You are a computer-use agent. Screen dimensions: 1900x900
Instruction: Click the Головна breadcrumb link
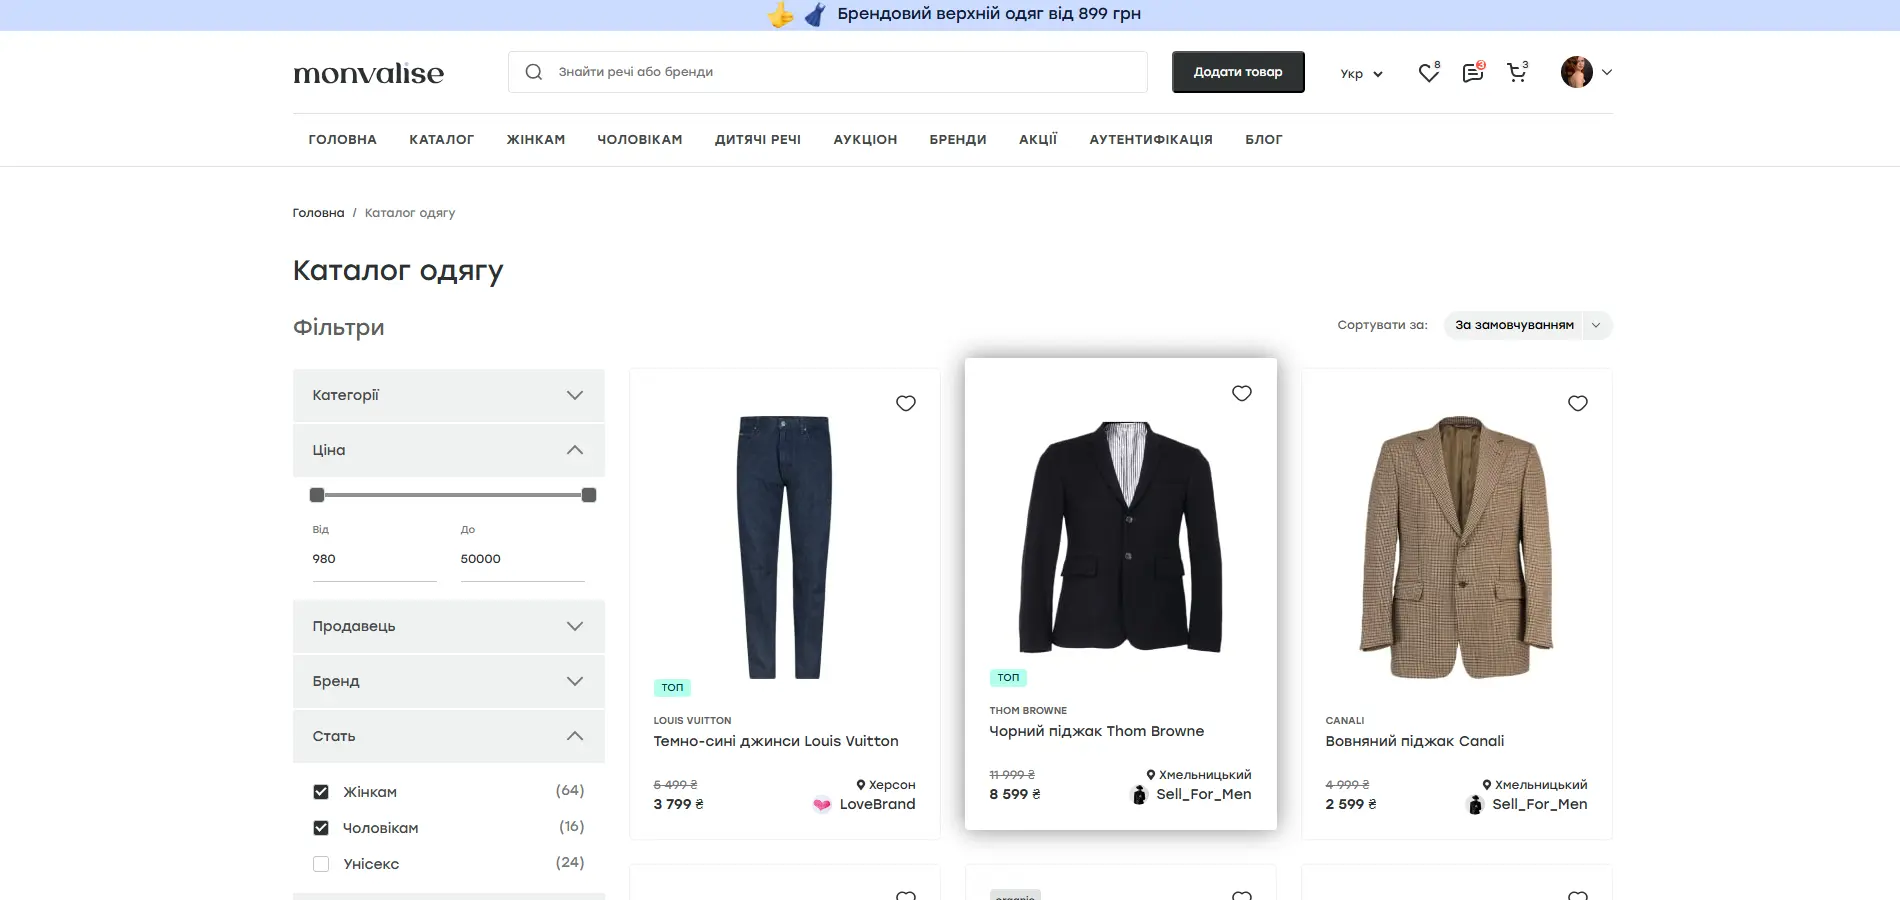pos(318,213)
